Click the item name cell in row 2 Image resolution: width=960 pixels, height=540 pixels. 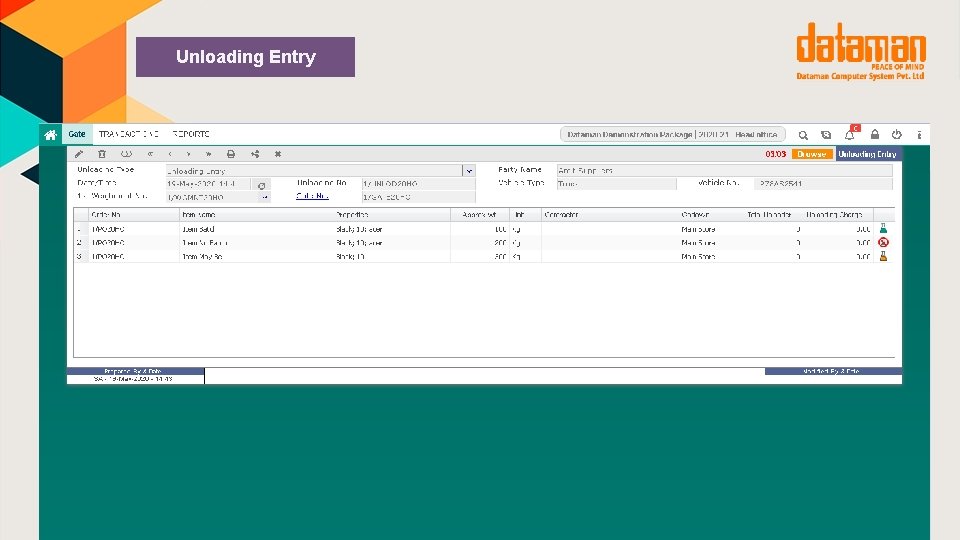pyautogui.click(x=257, y=243)
